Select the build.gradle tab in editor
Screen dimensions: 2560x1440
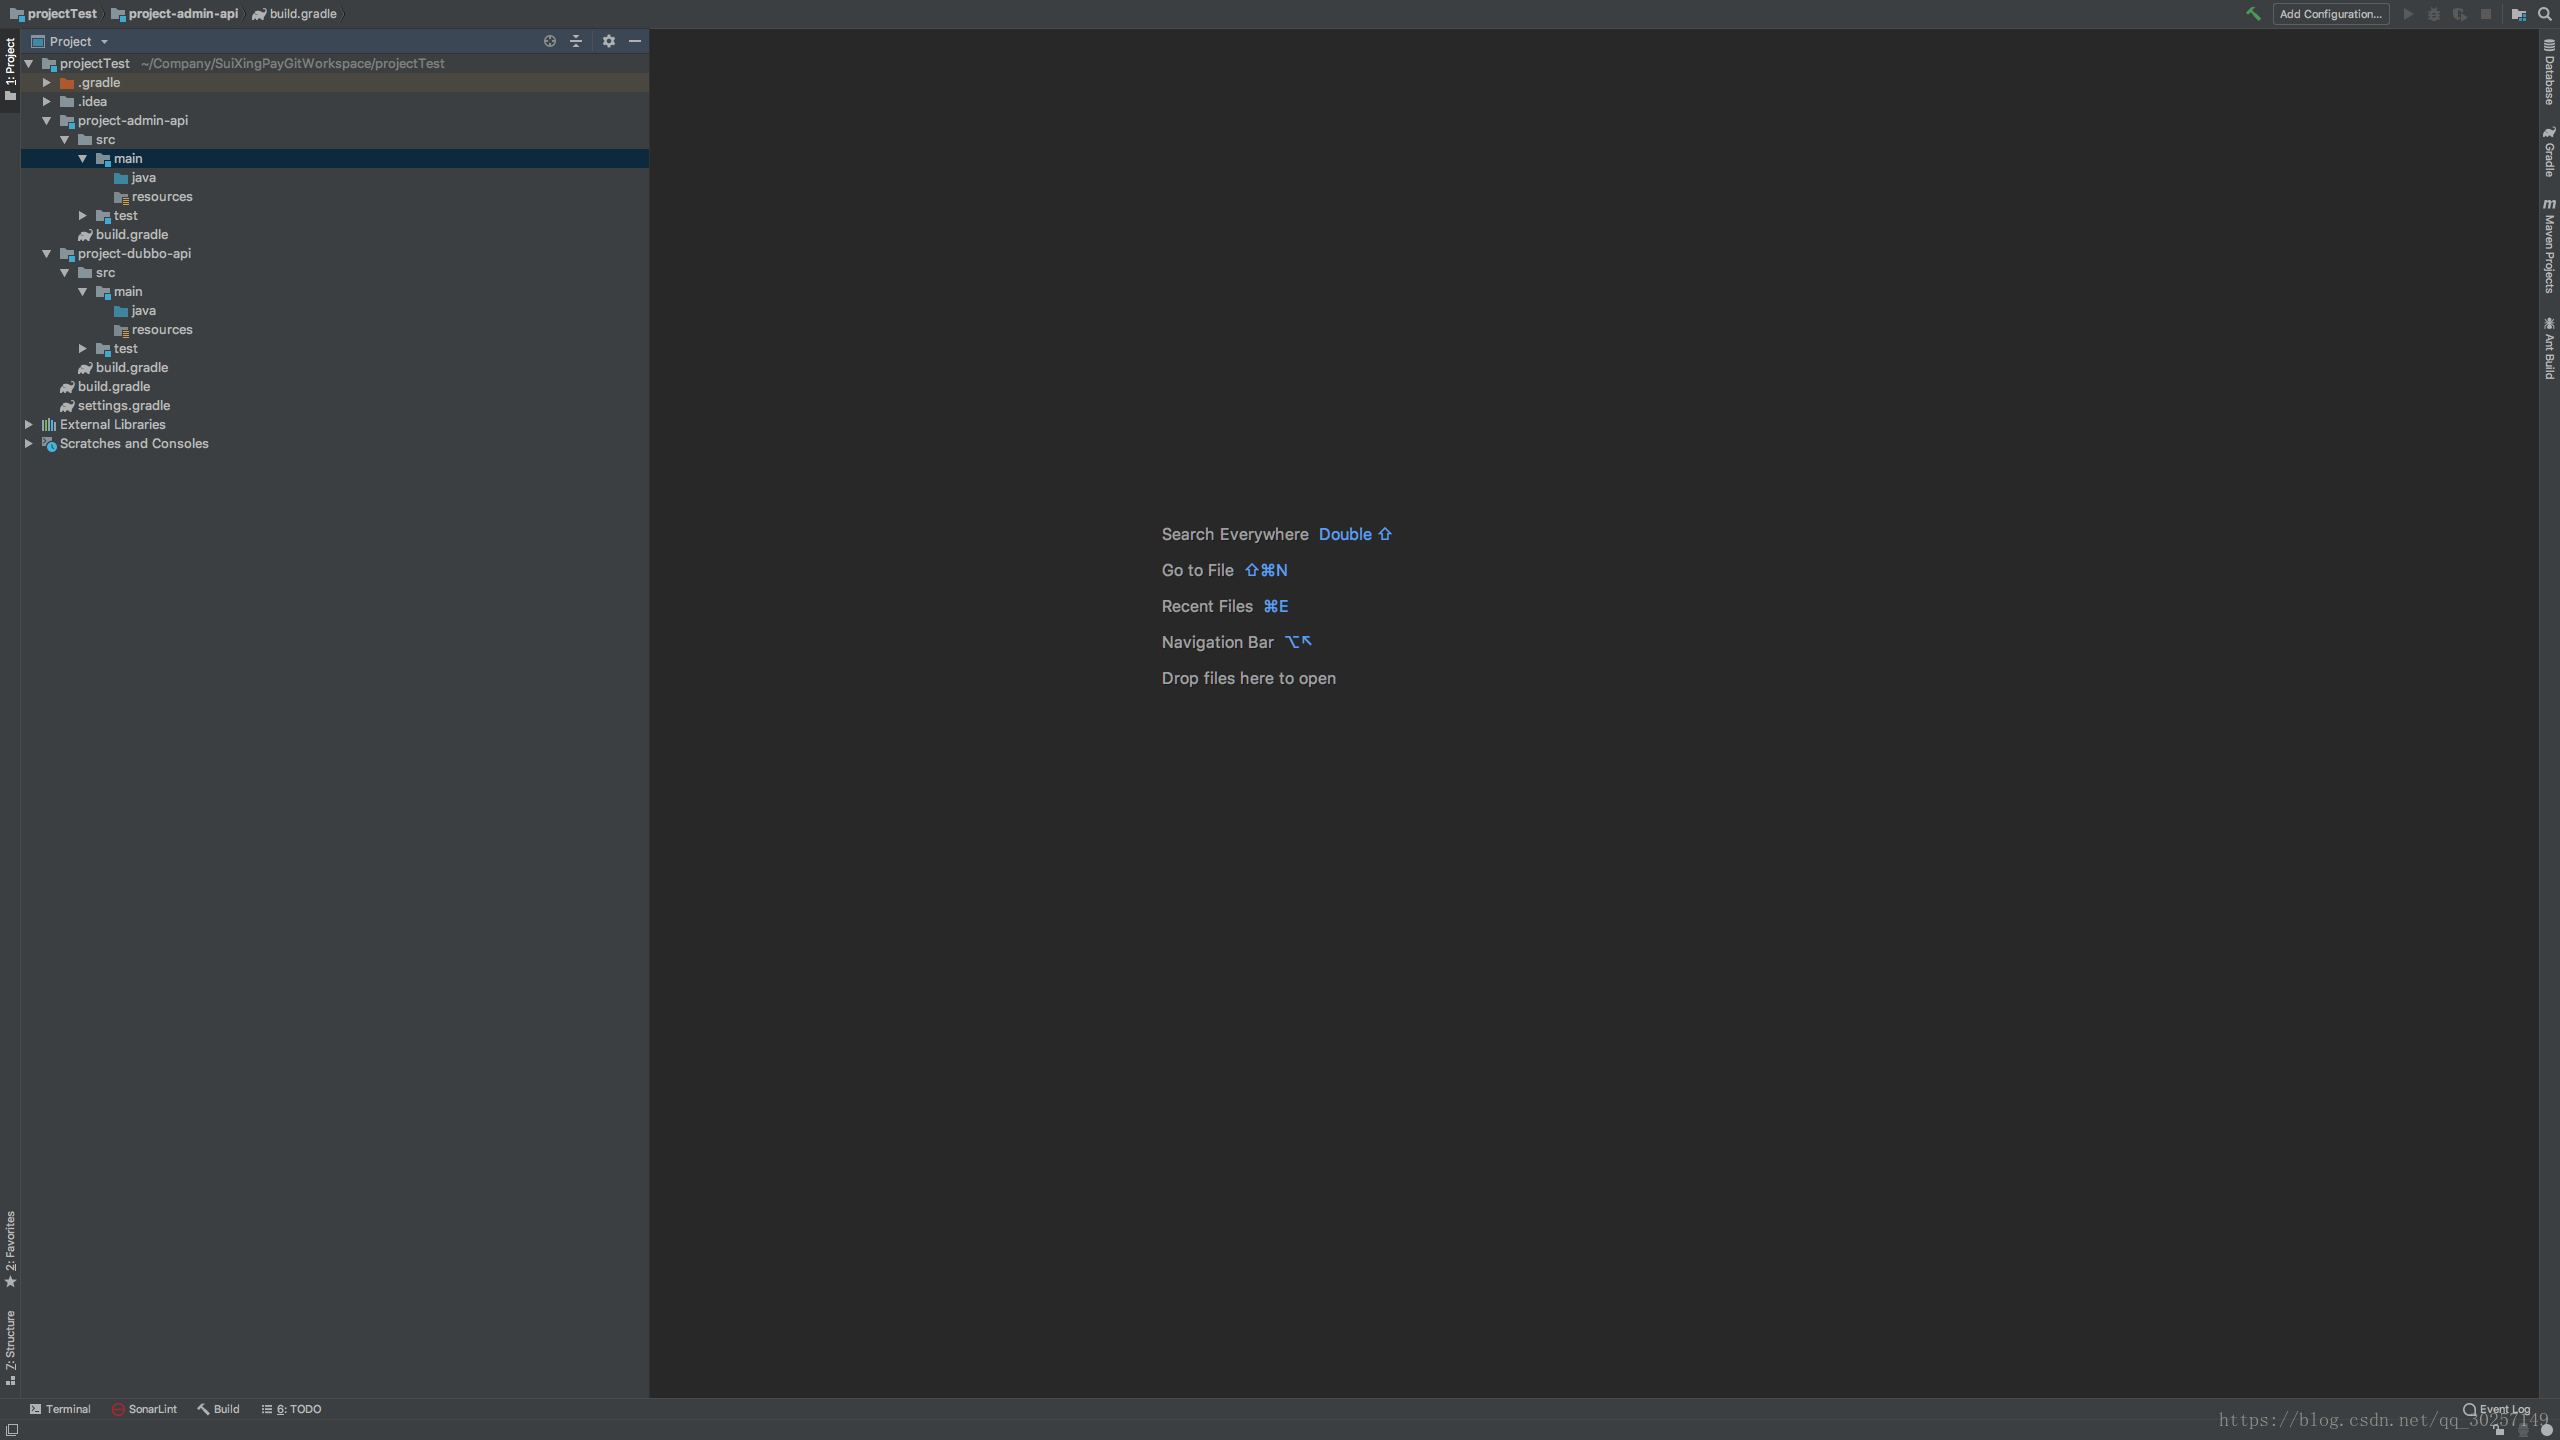click(299, 14)
